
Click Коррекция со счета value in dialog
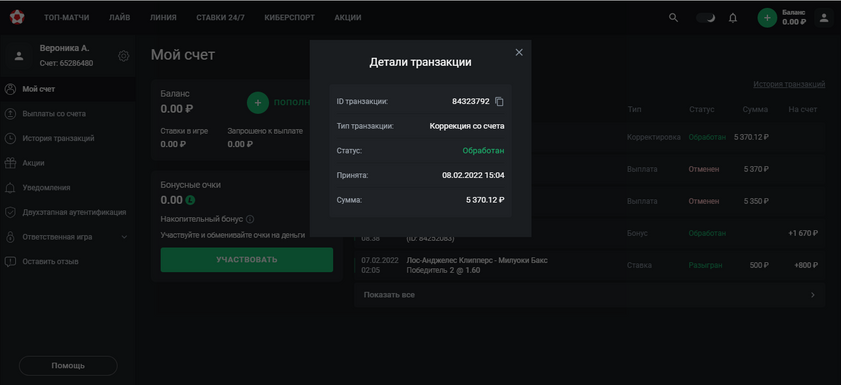[x=467, y=127]
